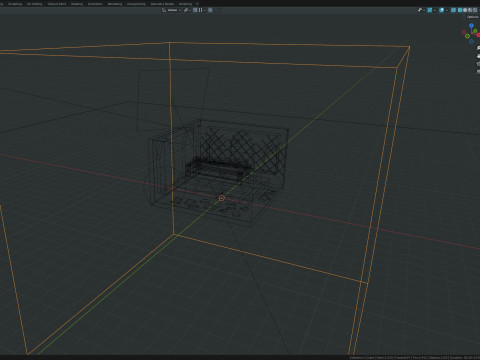
Task: Click the pan view hand icon
Action: 478,56
